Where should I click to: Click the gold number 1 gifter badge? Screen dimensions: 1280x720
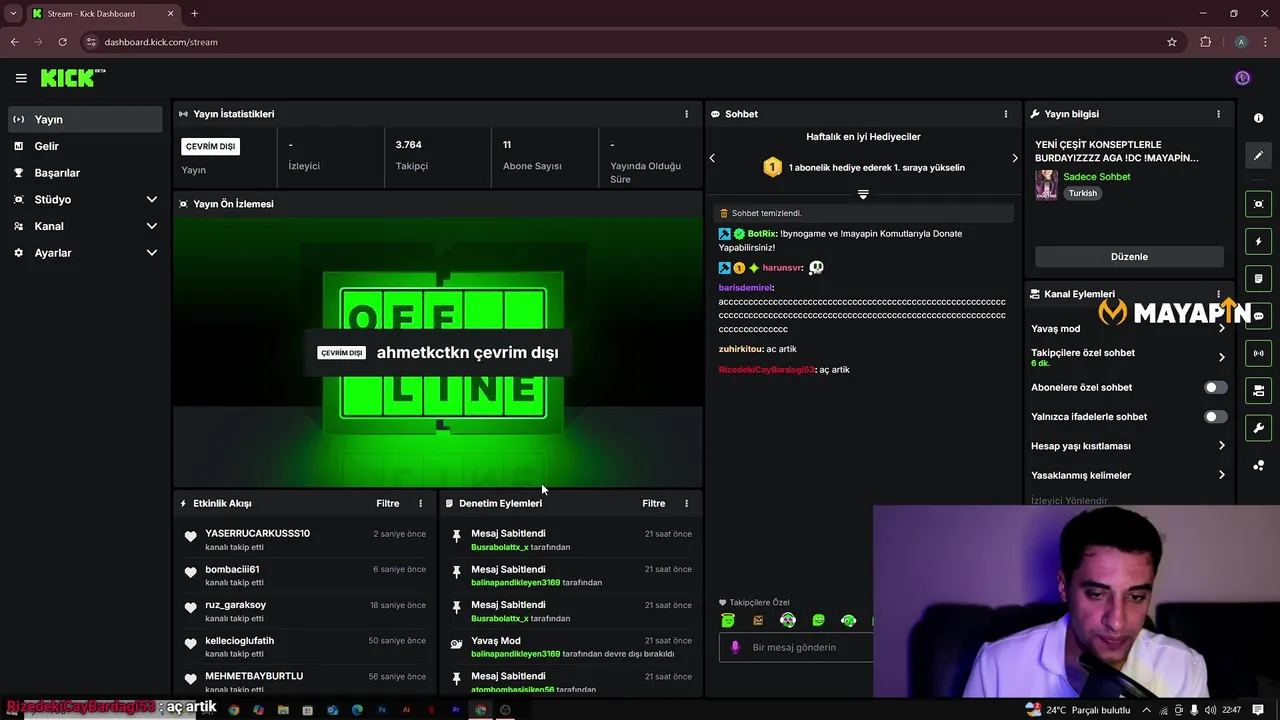pyautogui.click(x=772, y=167)
